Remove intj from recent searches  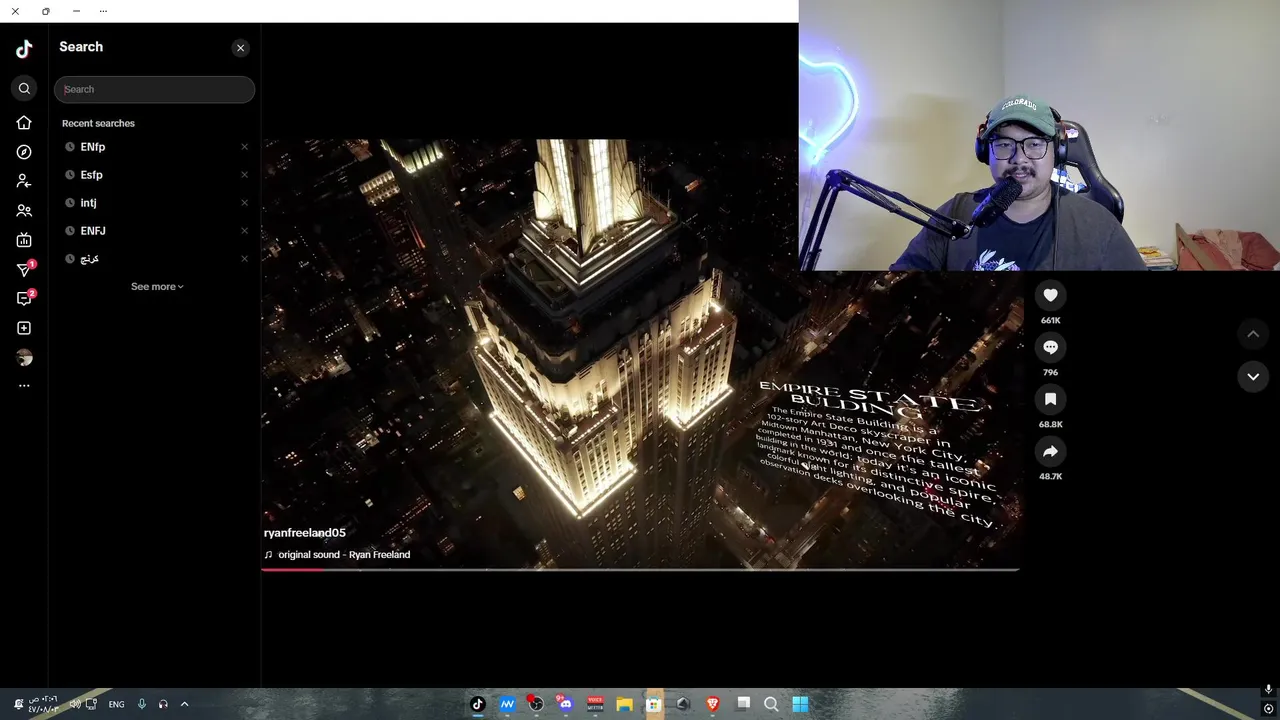point(244,203)
